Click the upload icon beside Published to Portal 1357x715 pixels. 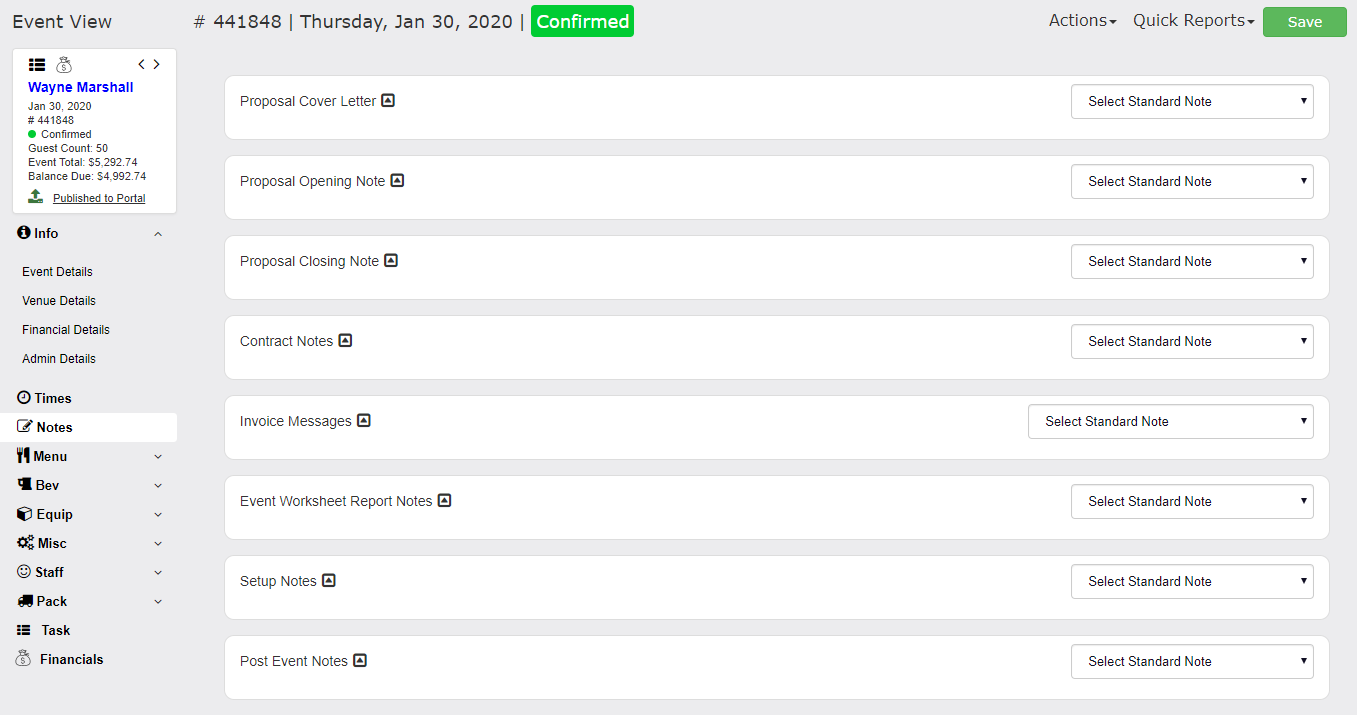click(x=36, y=197)
